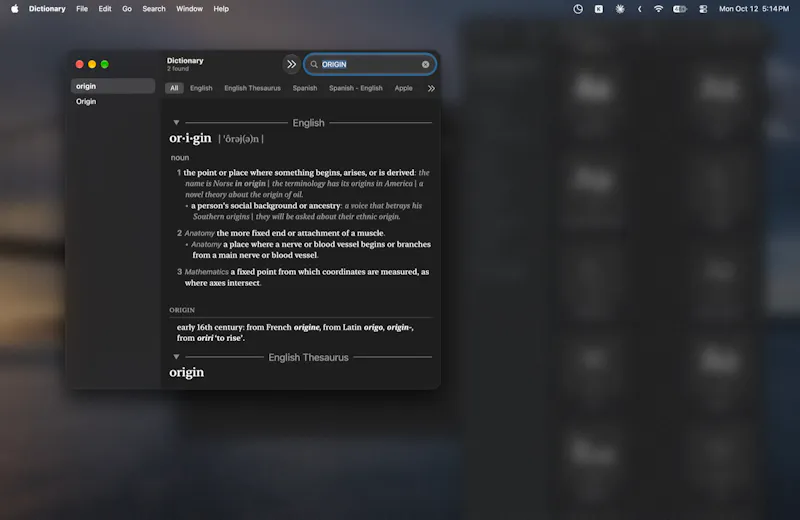Click the or·i·gin headword
800x520 pixels.
(190, 138)
